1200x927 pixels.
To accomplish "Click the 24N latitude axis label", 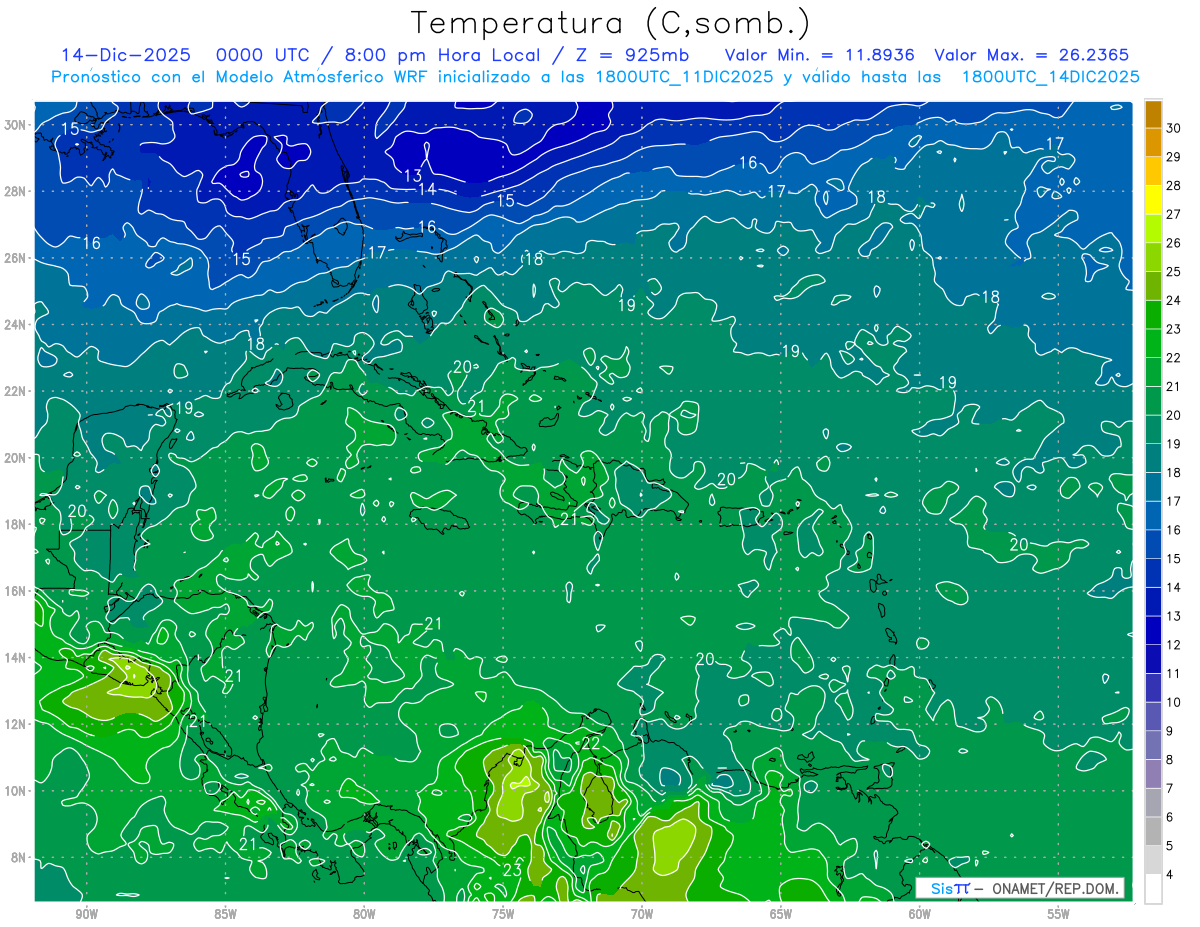I will (x=17, y=325).
